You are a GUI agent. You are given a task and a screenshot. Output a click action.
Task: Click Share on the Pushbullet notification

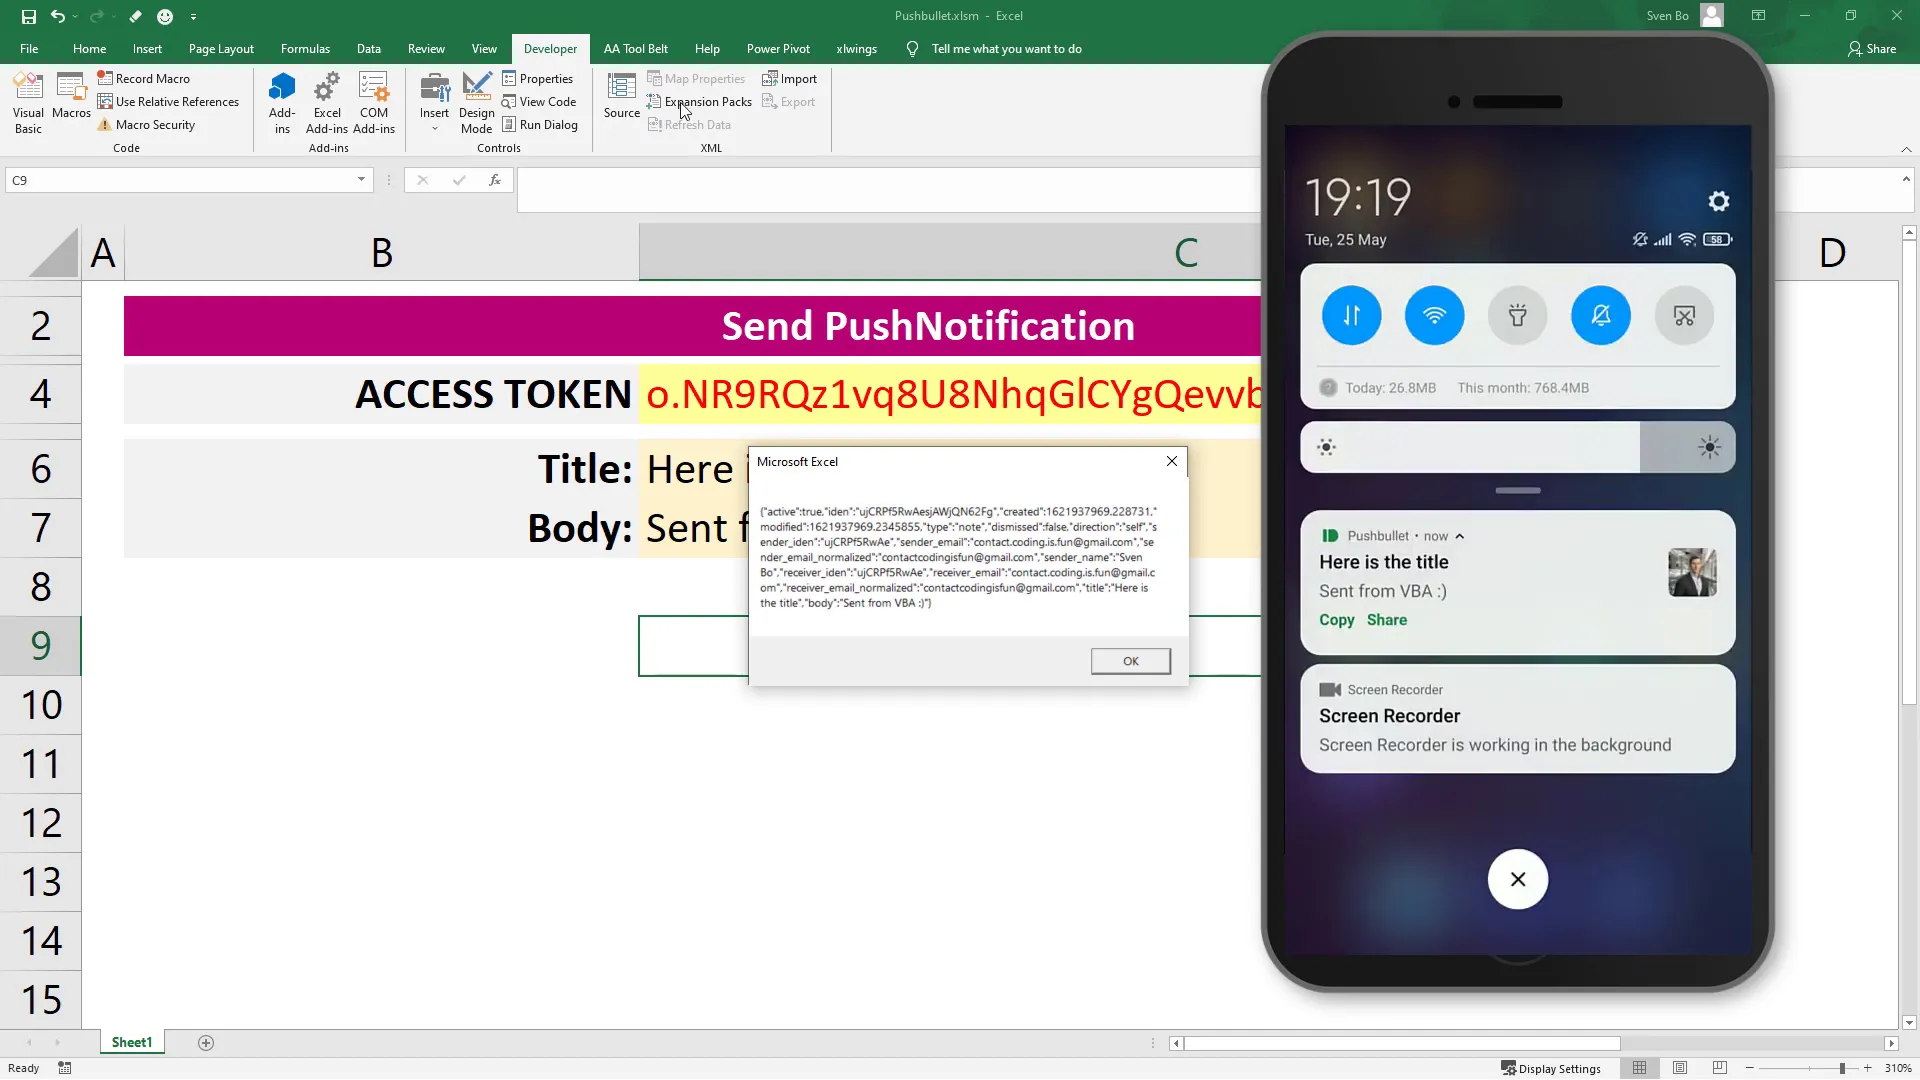tap(1386, 620)
